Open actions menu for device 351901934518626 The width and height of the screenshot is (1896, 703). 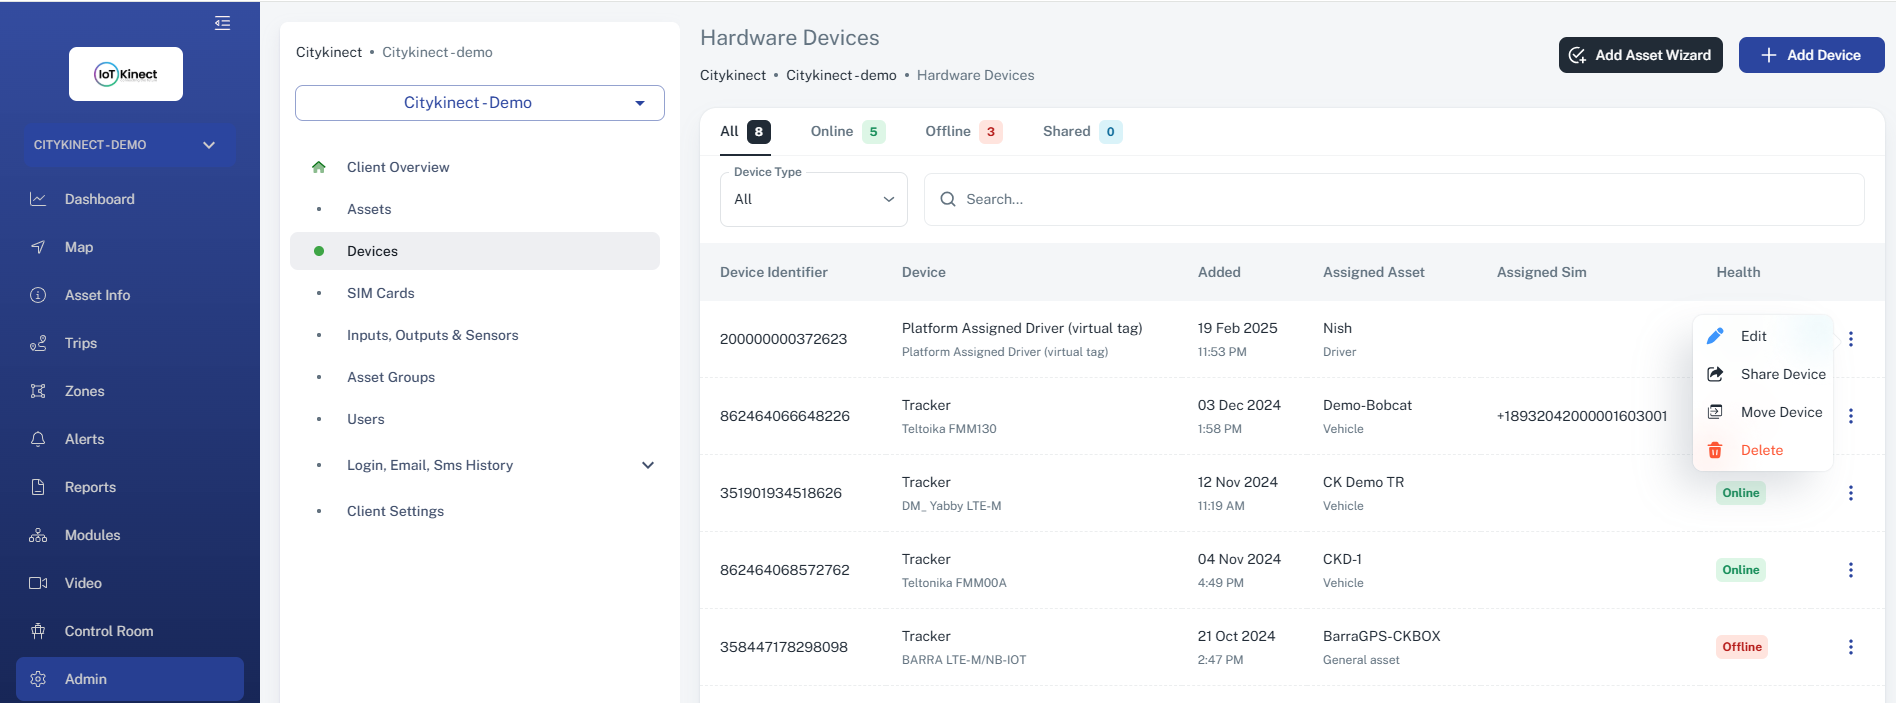click(x=1850, y=493)
